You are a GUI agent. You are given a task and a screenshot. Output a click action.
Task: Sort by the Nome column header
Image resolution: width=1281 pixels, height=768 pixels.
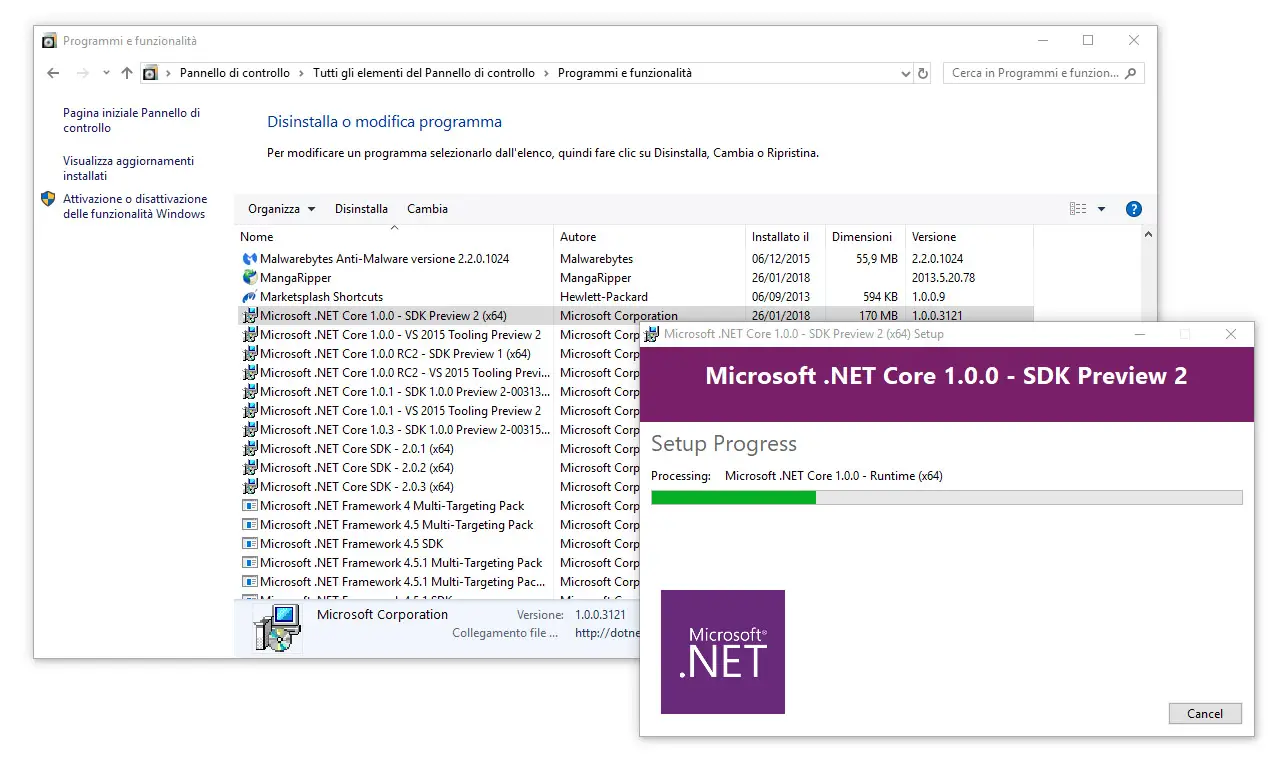tap(395, 237)
